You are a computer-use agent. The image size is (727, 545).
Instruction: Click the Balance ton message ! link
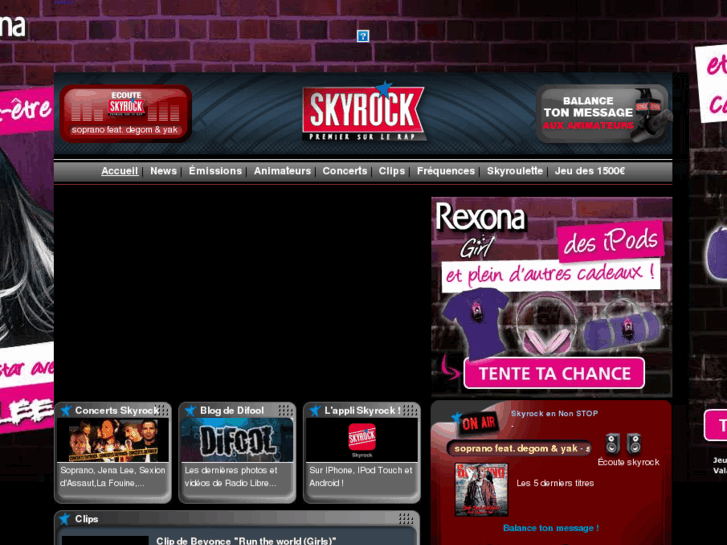551,528
